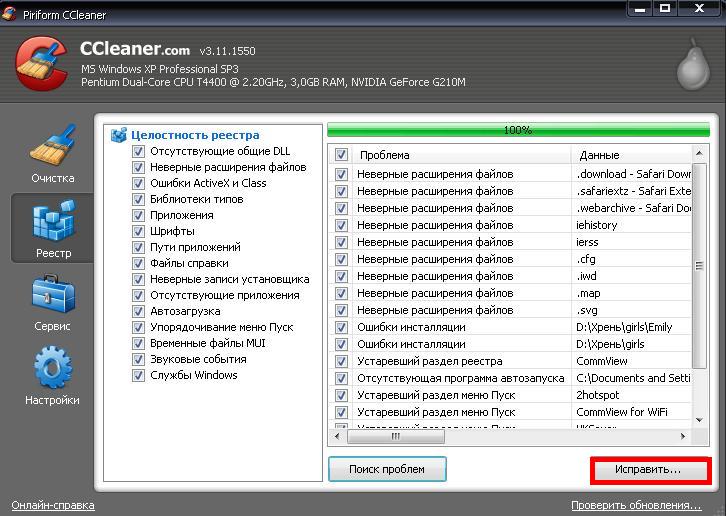The width and height of the screenshot is (726, 516).
Task: Open the Онлайн-справка link
Action: click(53, 505)
